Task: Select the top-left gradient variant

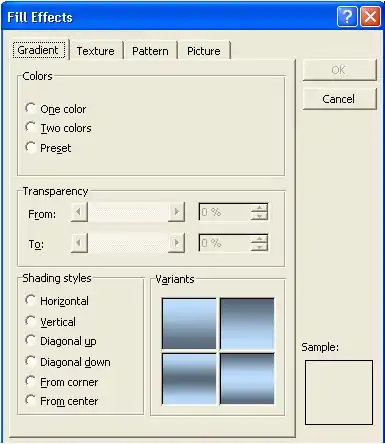Action: (x=189, y=323)
